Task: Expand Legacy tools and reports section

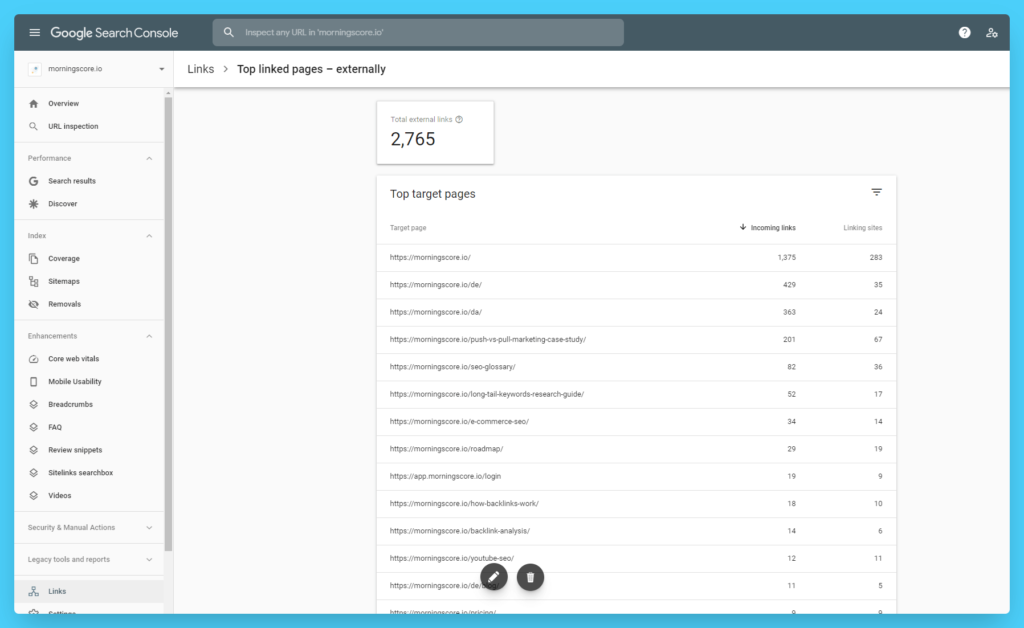Action: click(149, 559)
